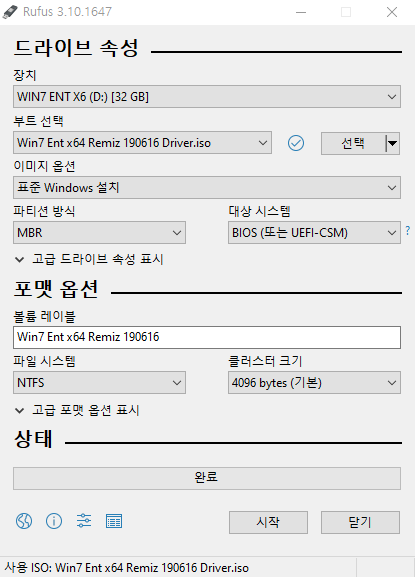The image size is (415, 577).
Task: Open the settings sliders icon
Action: click(x=84, y=521)
